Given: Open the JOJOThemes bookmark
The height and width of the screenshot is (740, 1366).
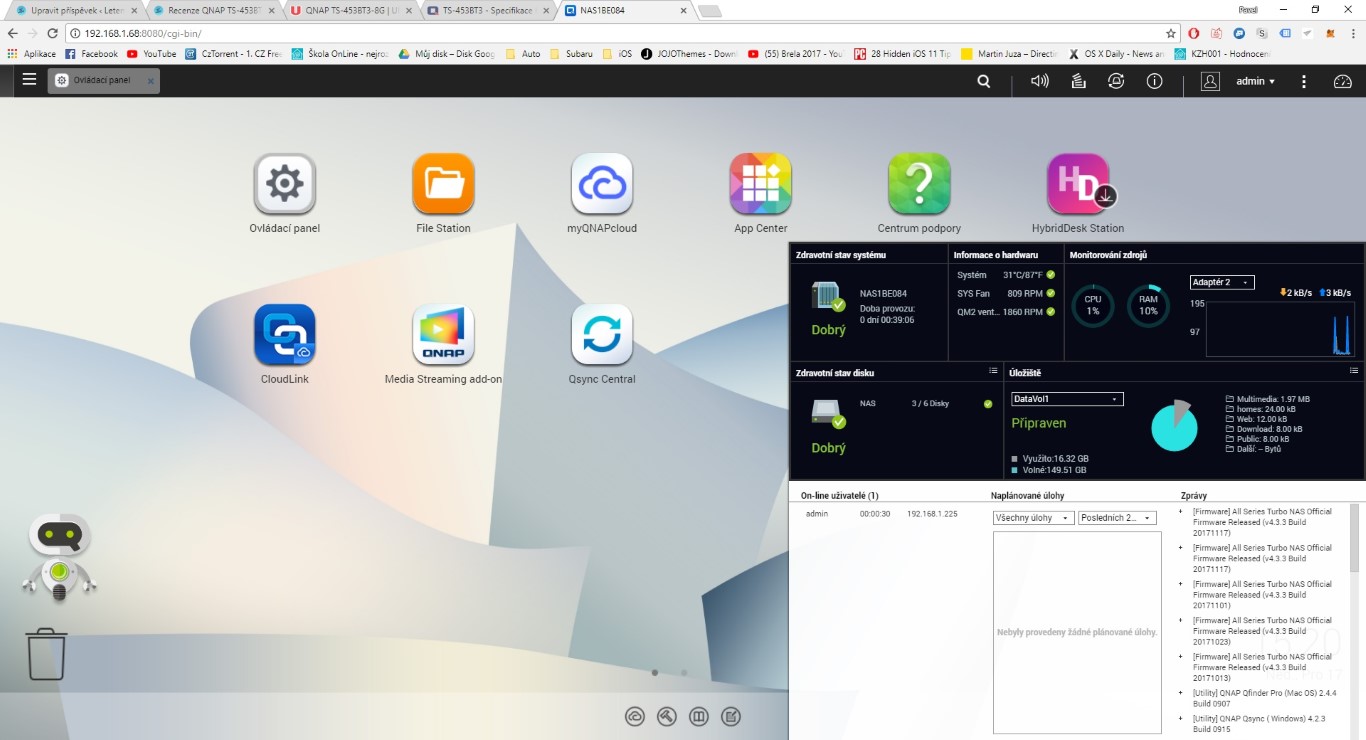Looking at the screenshot, I should (x=689, y=54).
